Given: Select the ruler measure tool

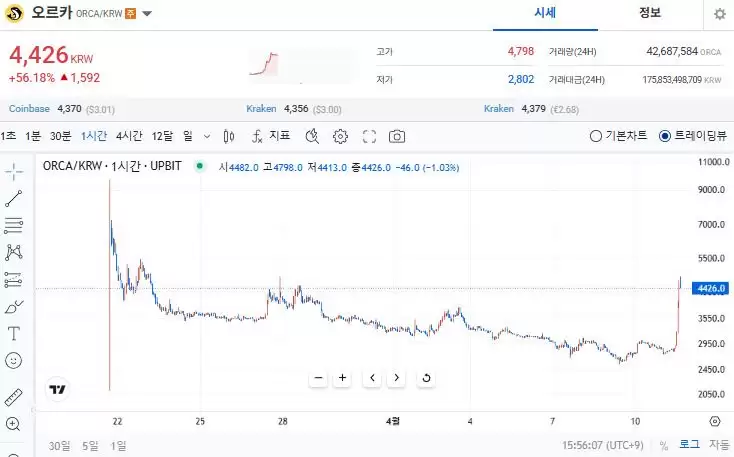Looking at the screenshot, I should (14, 397).
